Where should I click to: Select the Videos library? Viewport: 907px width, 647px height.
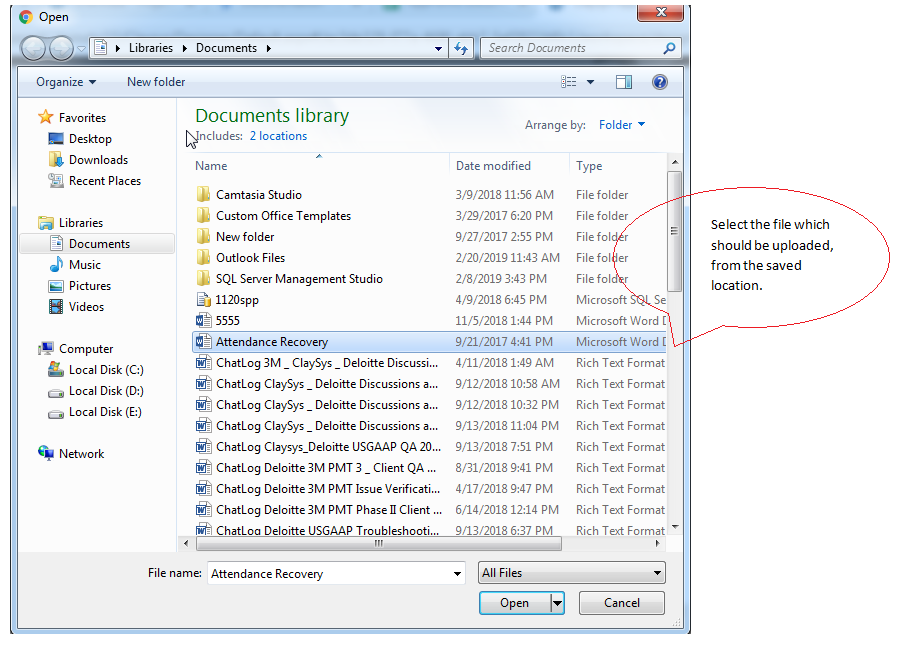click(x=76, y=306)
